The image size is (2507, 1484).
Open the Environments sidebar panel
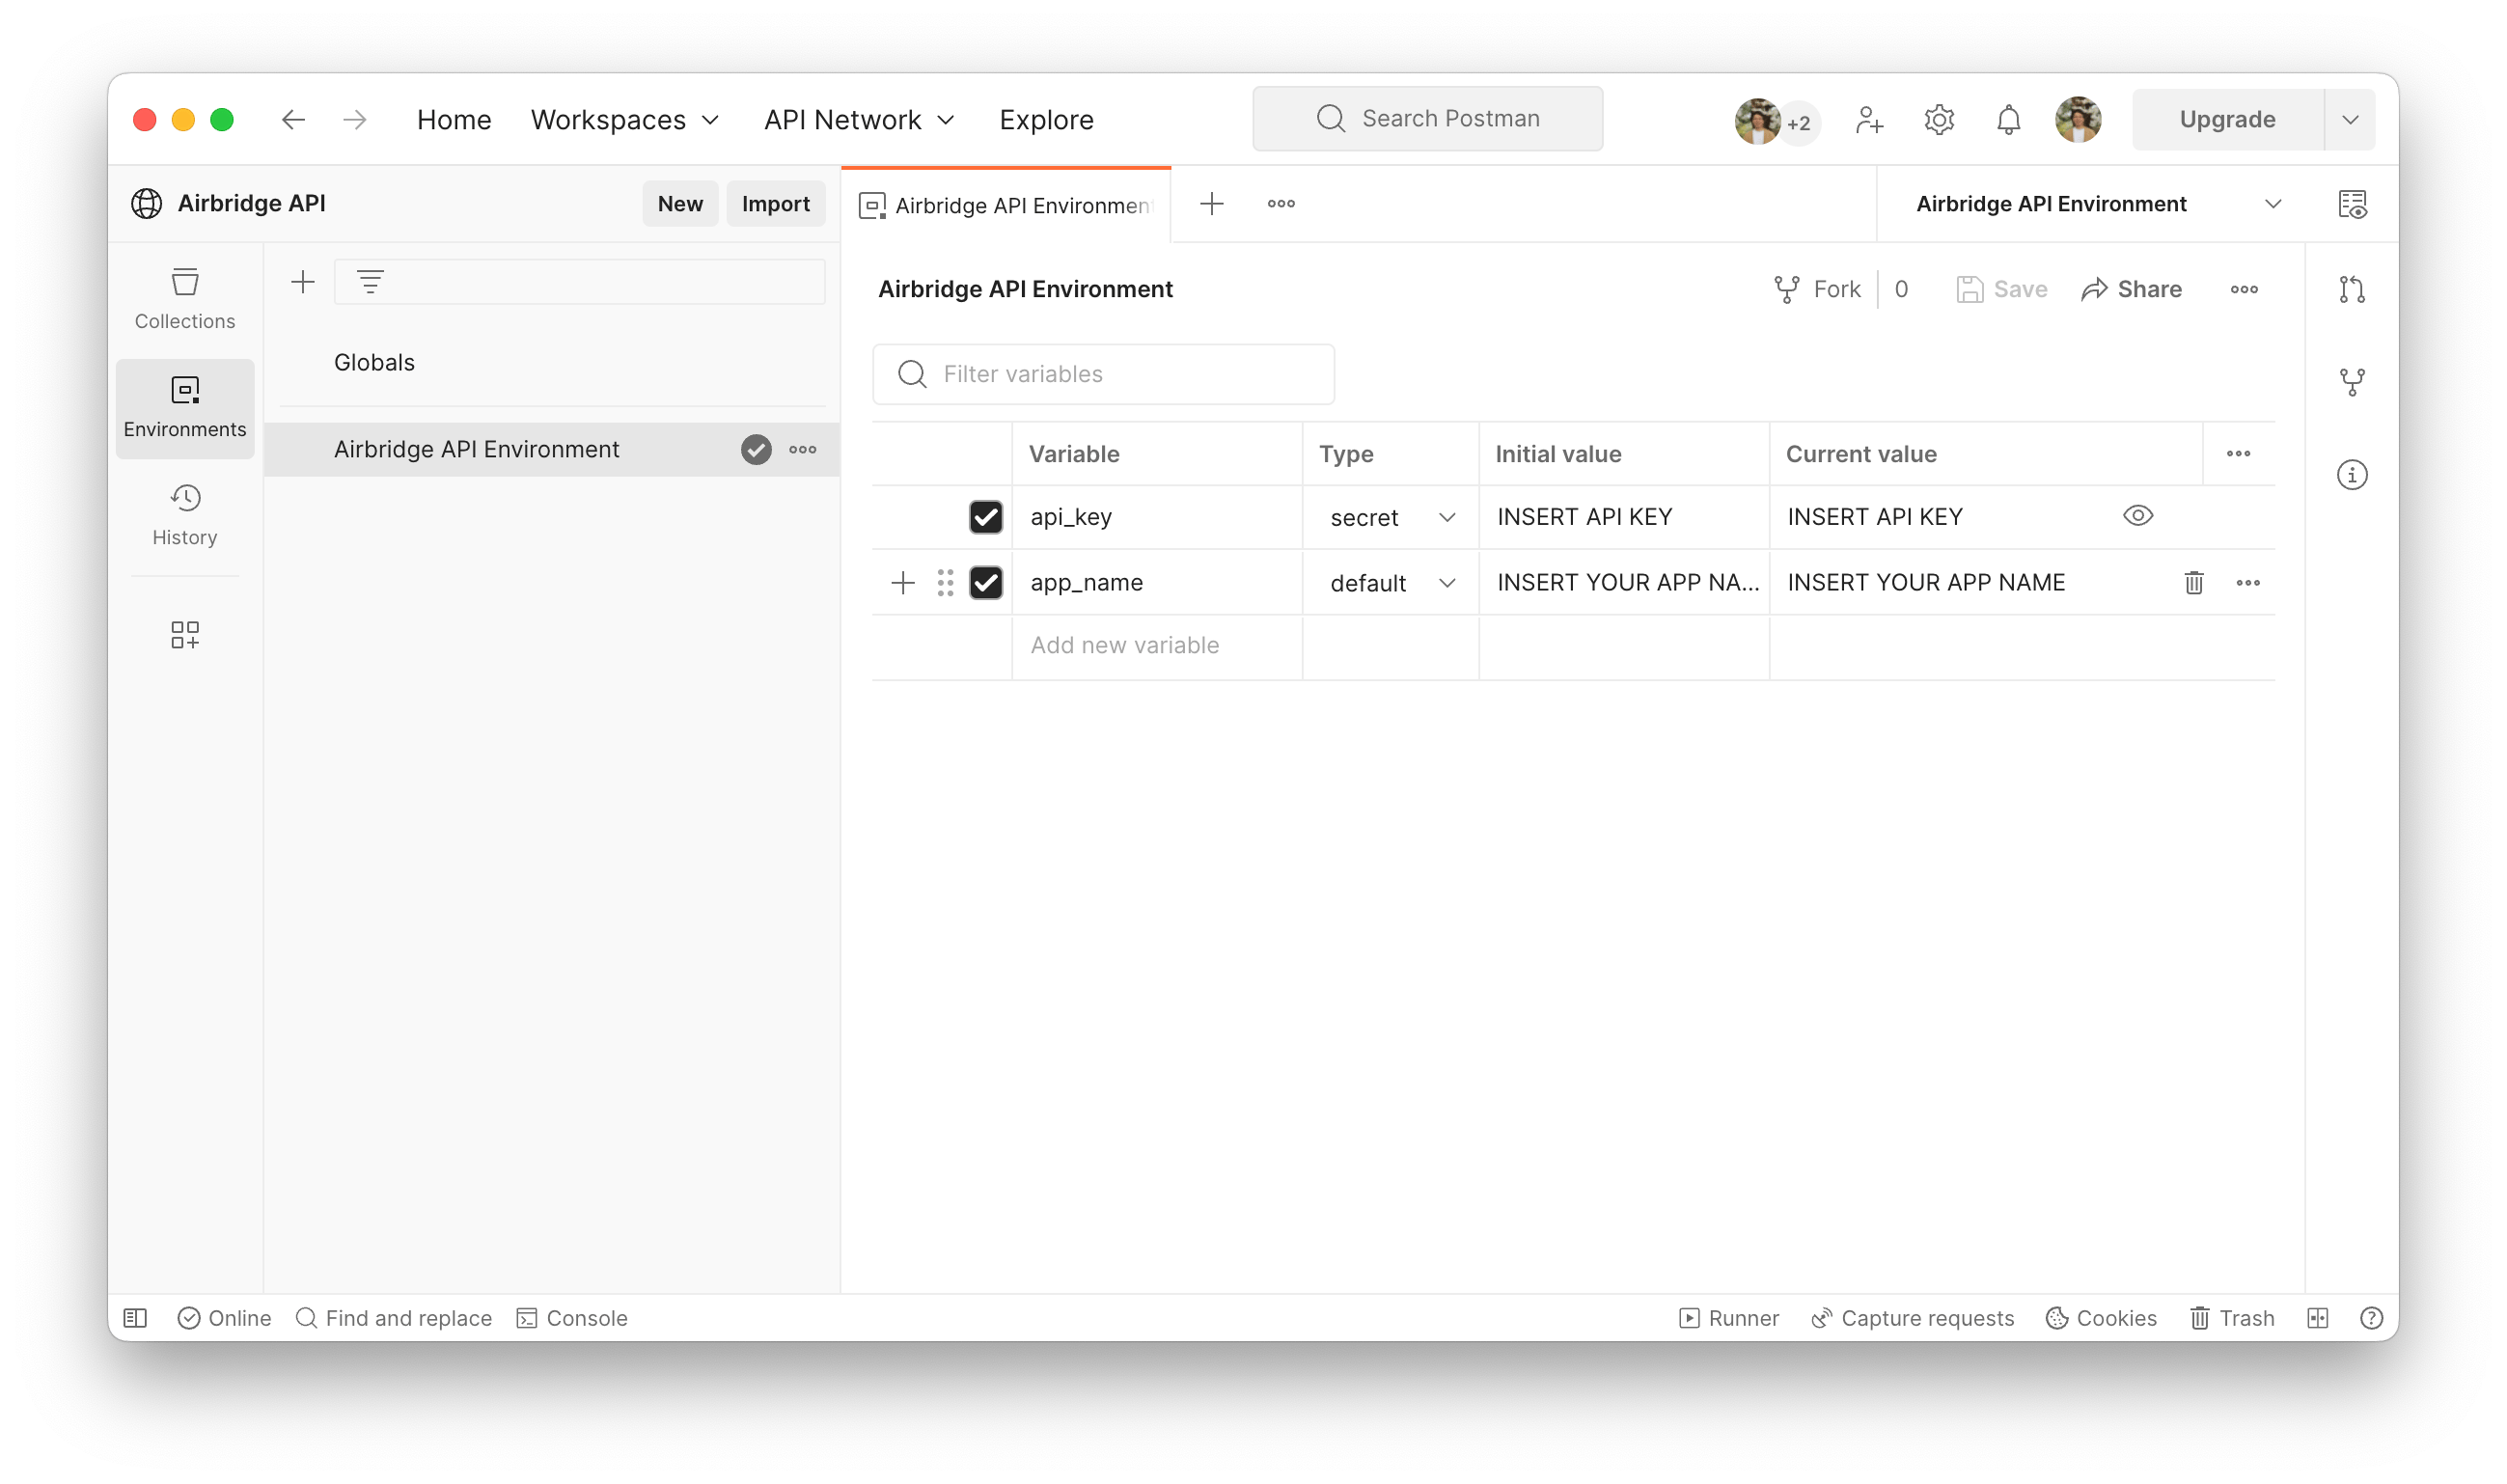pyautogui.click(x=185, y=408)
